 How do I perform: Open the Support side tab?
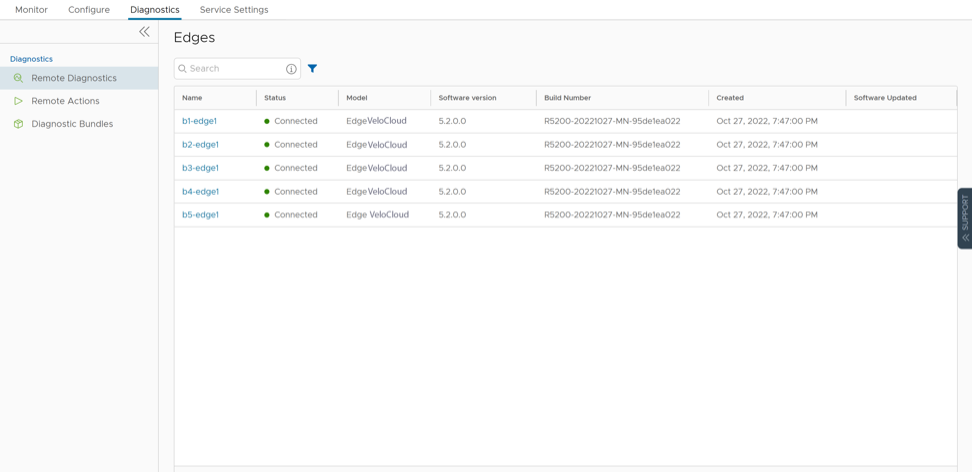click(x=964, y=217)
